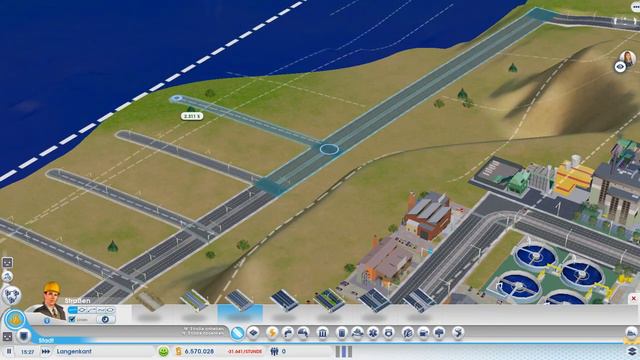
Task: Open the Waste Disposal menu (trash can)
Action: [x=342, y=333]
